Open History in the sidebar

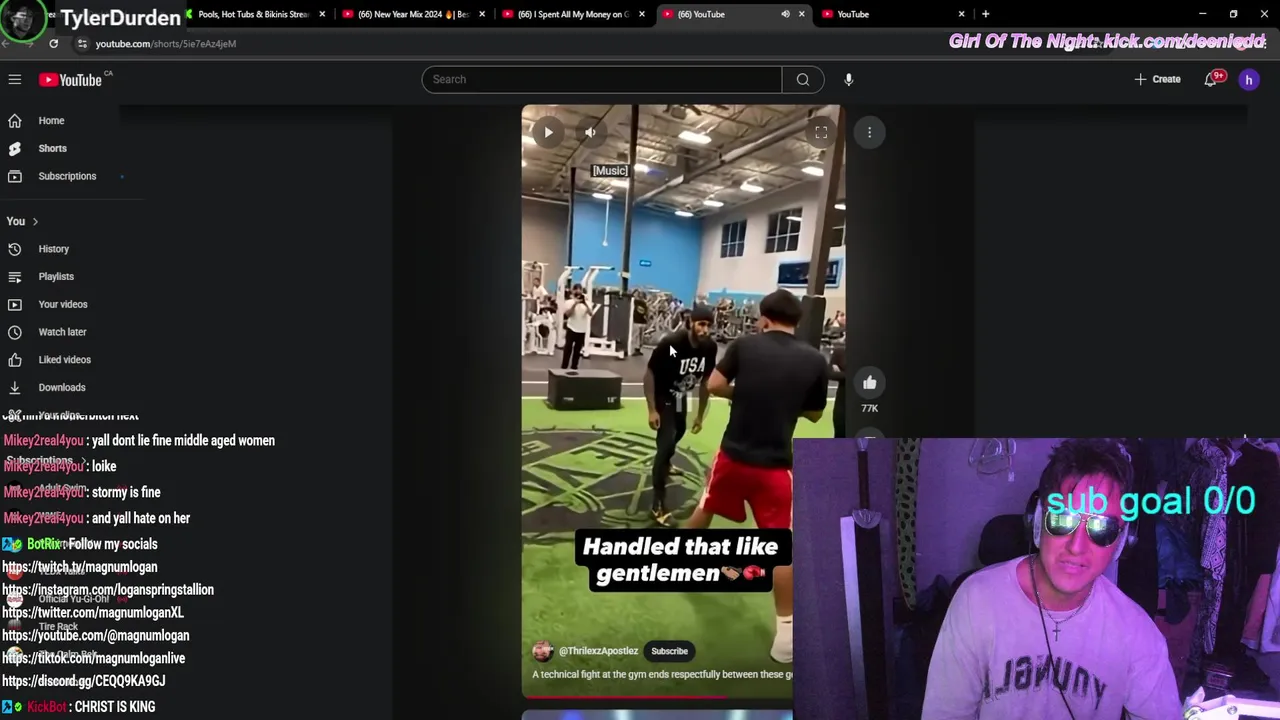(x=54, y=249)
